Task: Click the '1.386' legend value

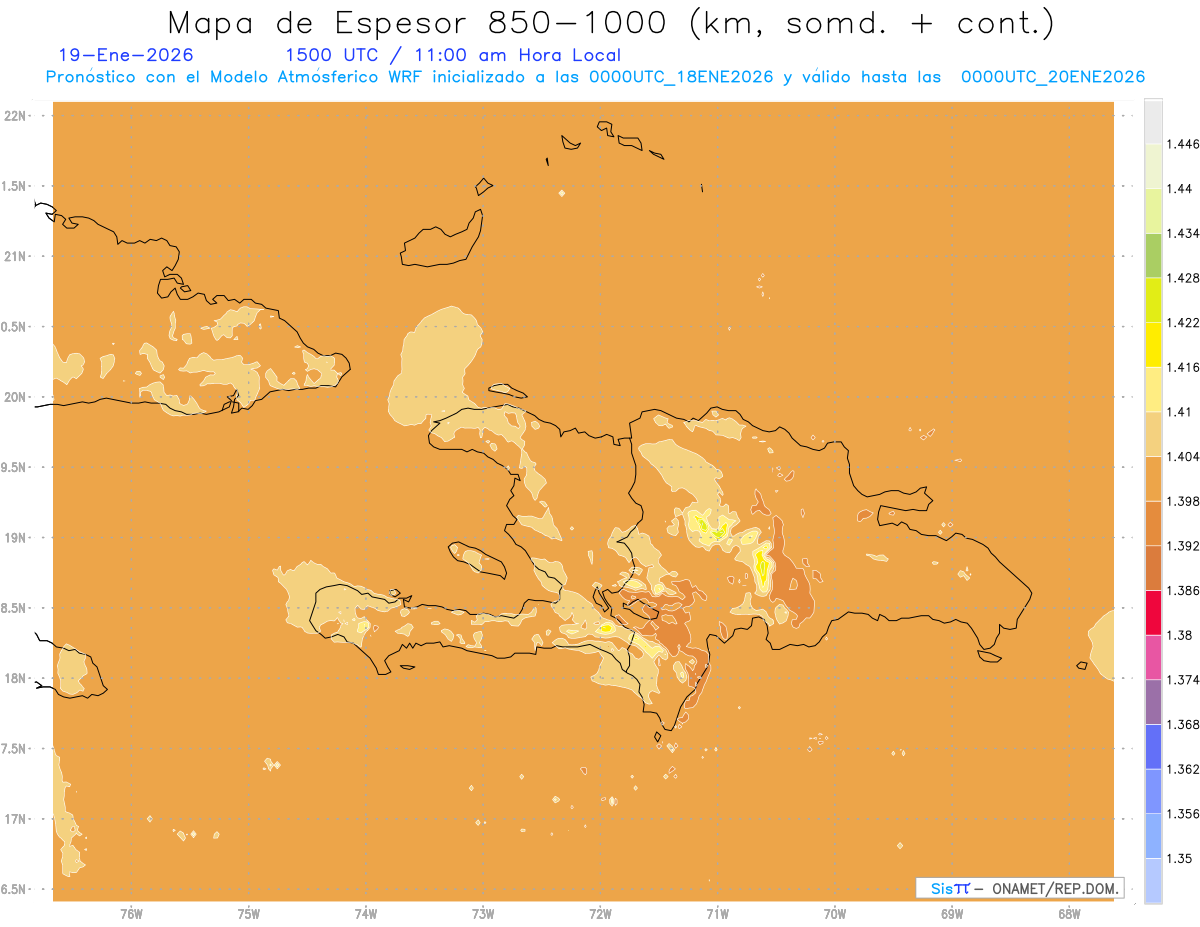Action: pos(1182,591)
